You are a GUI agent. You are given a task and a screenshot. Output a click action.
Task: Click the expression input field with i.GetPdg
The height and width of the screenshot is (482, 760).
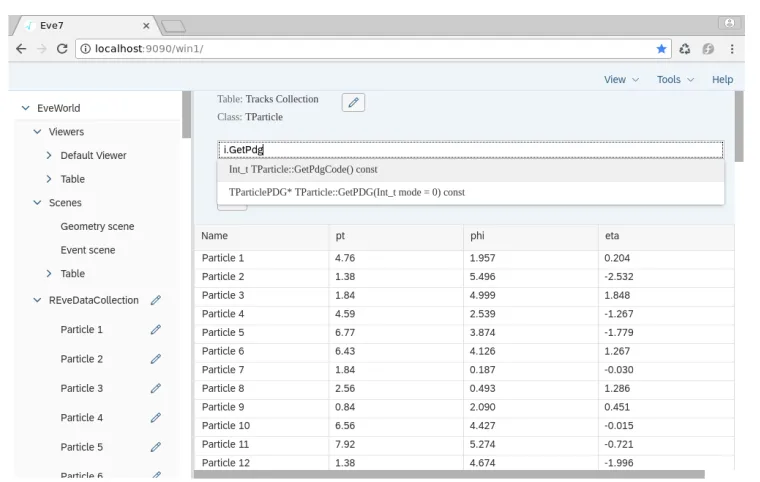click(x=471, y=150)
